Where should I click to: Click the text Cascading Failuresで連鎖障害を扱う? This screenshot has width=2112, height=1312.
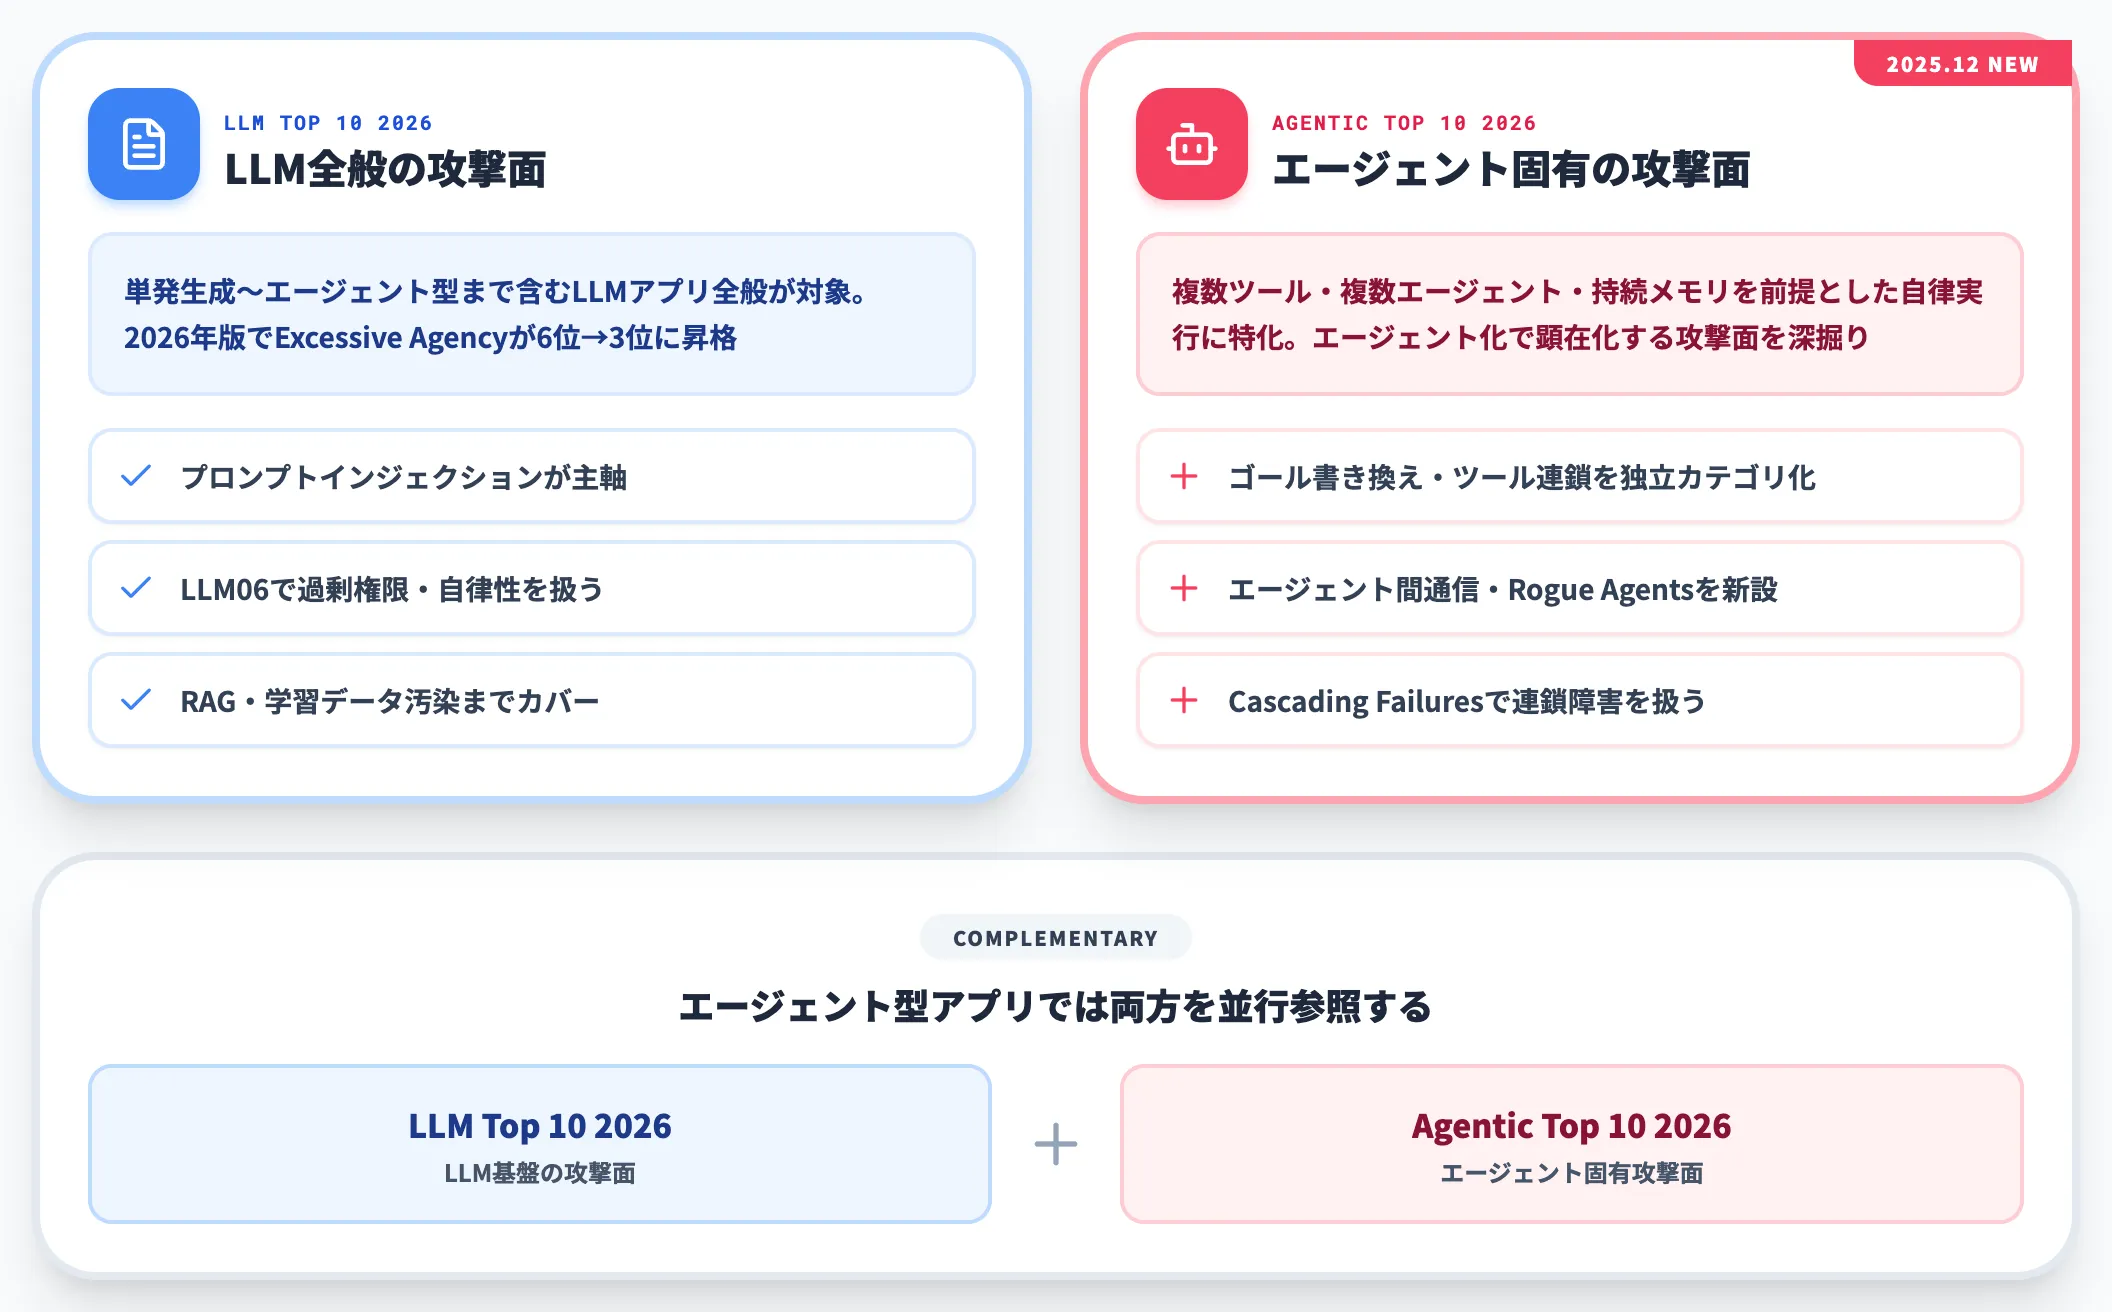[x=1467, y=701]
